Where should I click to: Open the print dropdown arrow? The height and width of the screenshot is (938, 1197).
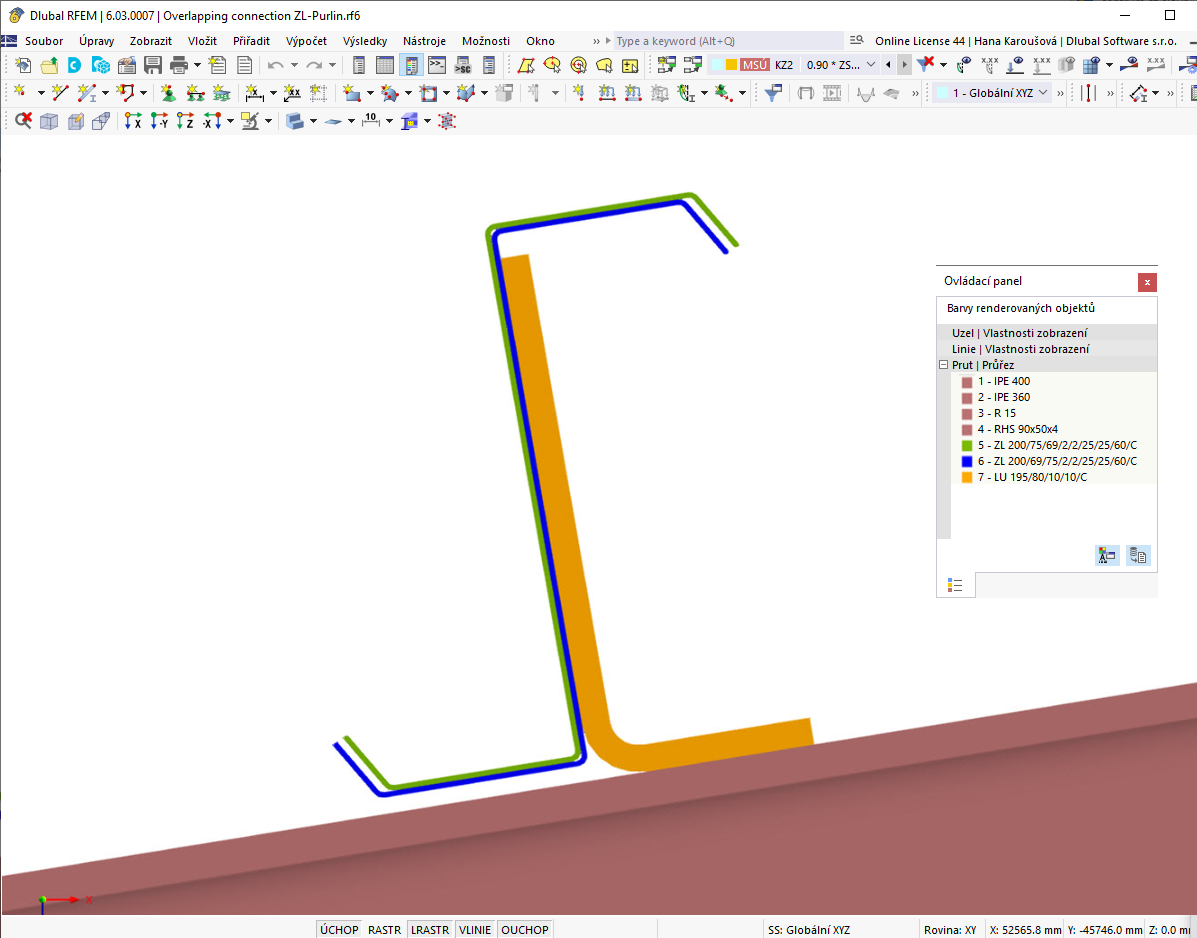[197, 66]
